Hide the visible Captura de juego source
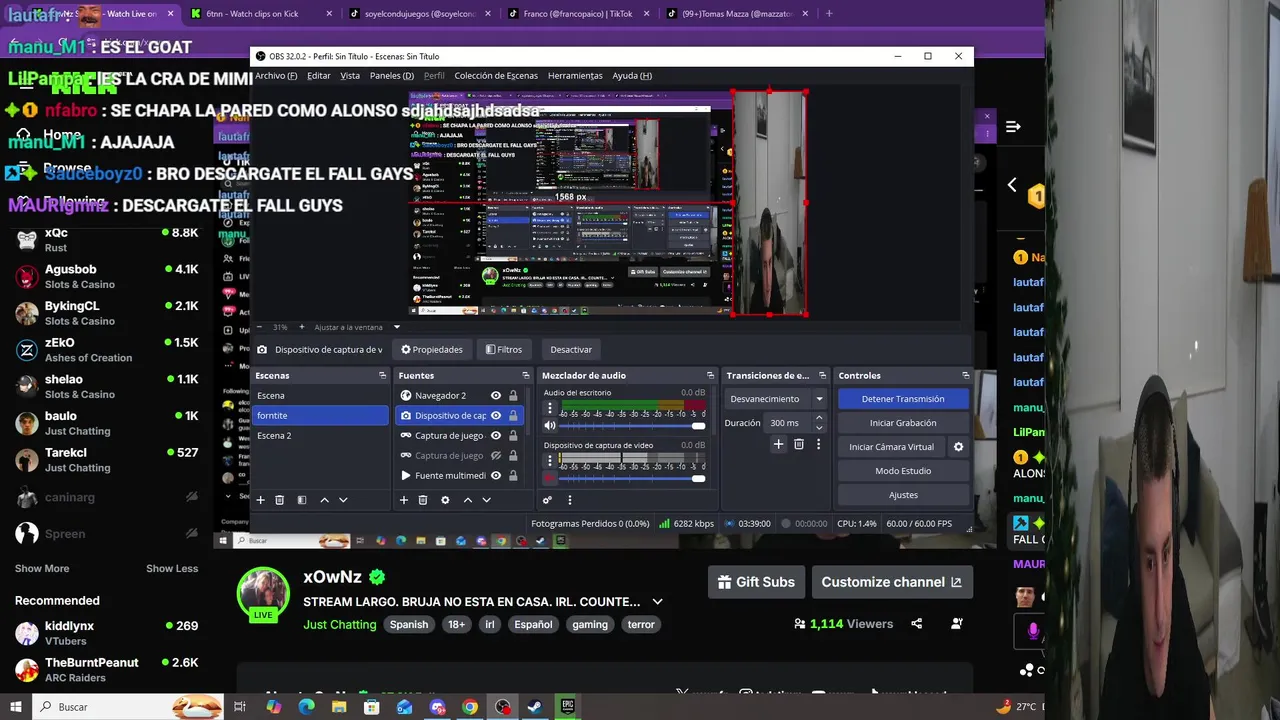 (x=496, y=436)
